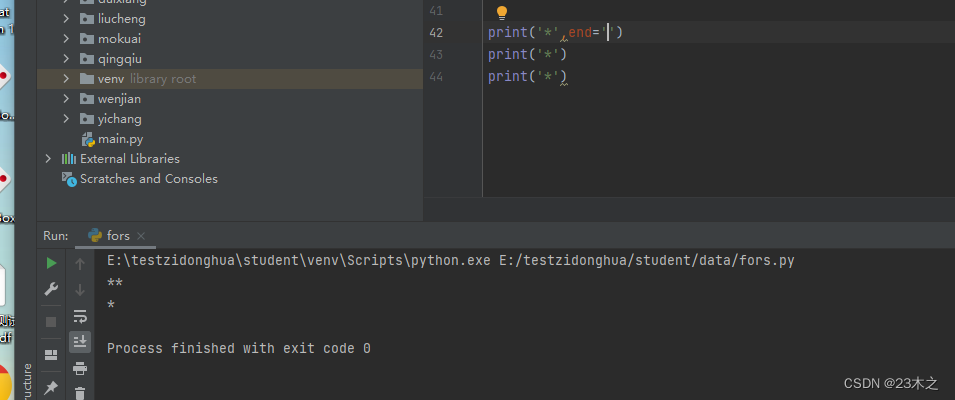955x400 pixels.
Task: Open run configuration wrench settings
Action: pos(51,289)
